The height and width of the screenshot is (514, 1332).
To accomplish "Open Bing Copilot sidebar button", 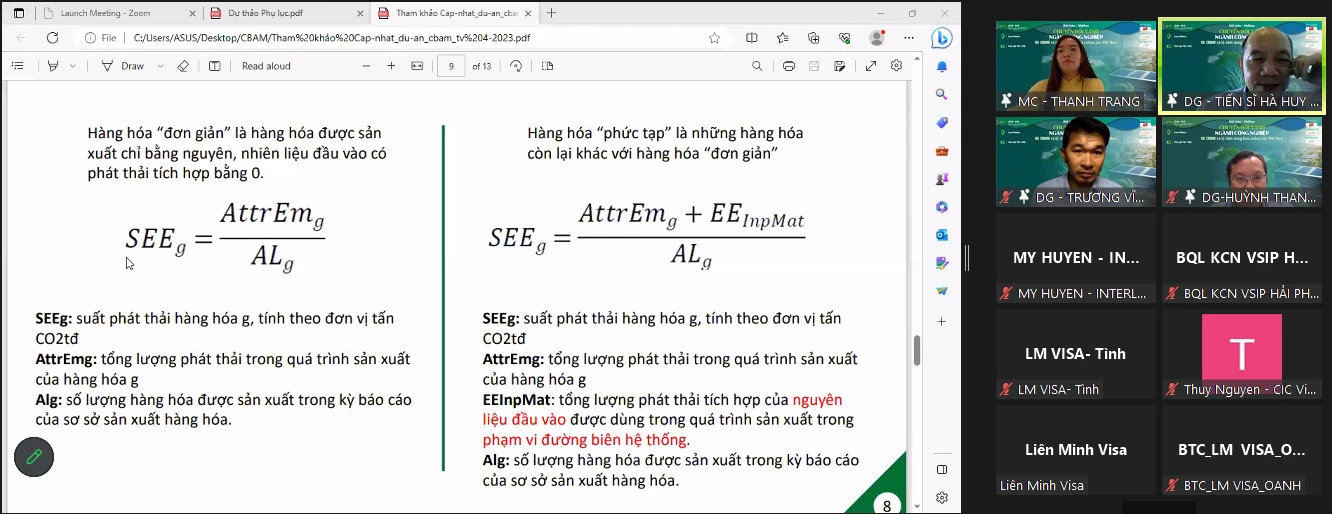I will (941, 38).
